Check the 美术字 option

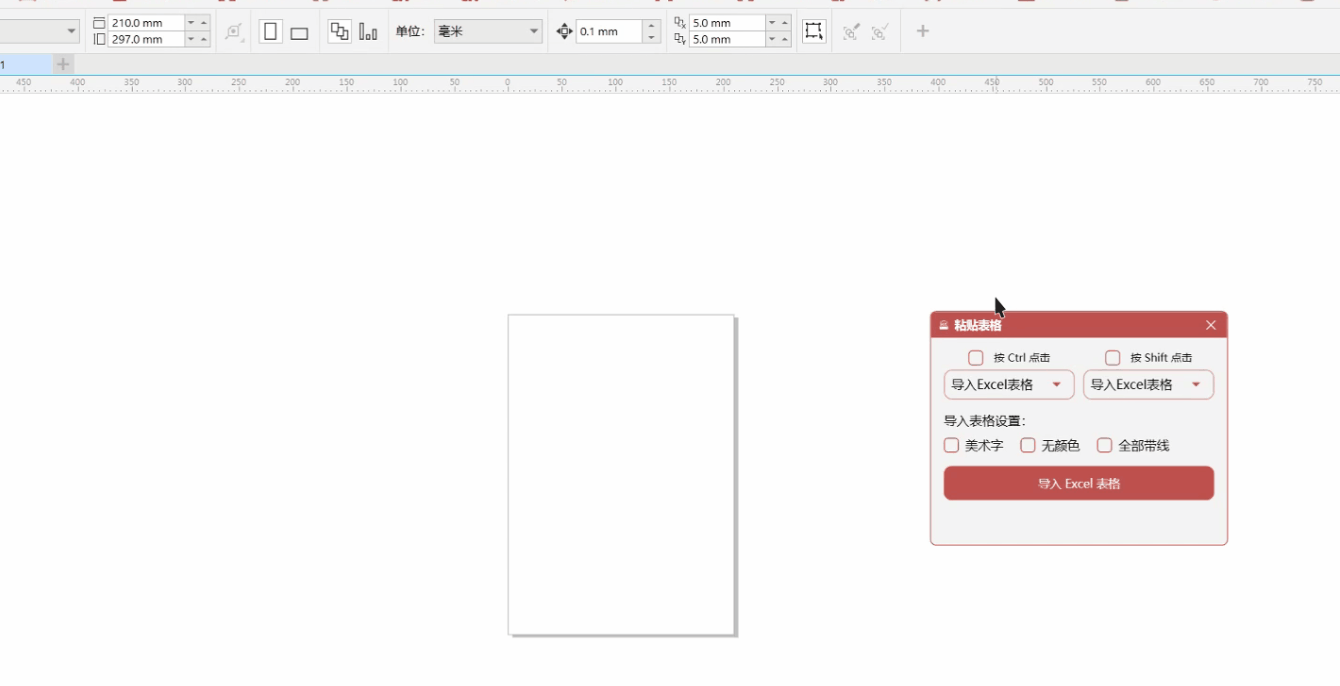coord(952,446)
